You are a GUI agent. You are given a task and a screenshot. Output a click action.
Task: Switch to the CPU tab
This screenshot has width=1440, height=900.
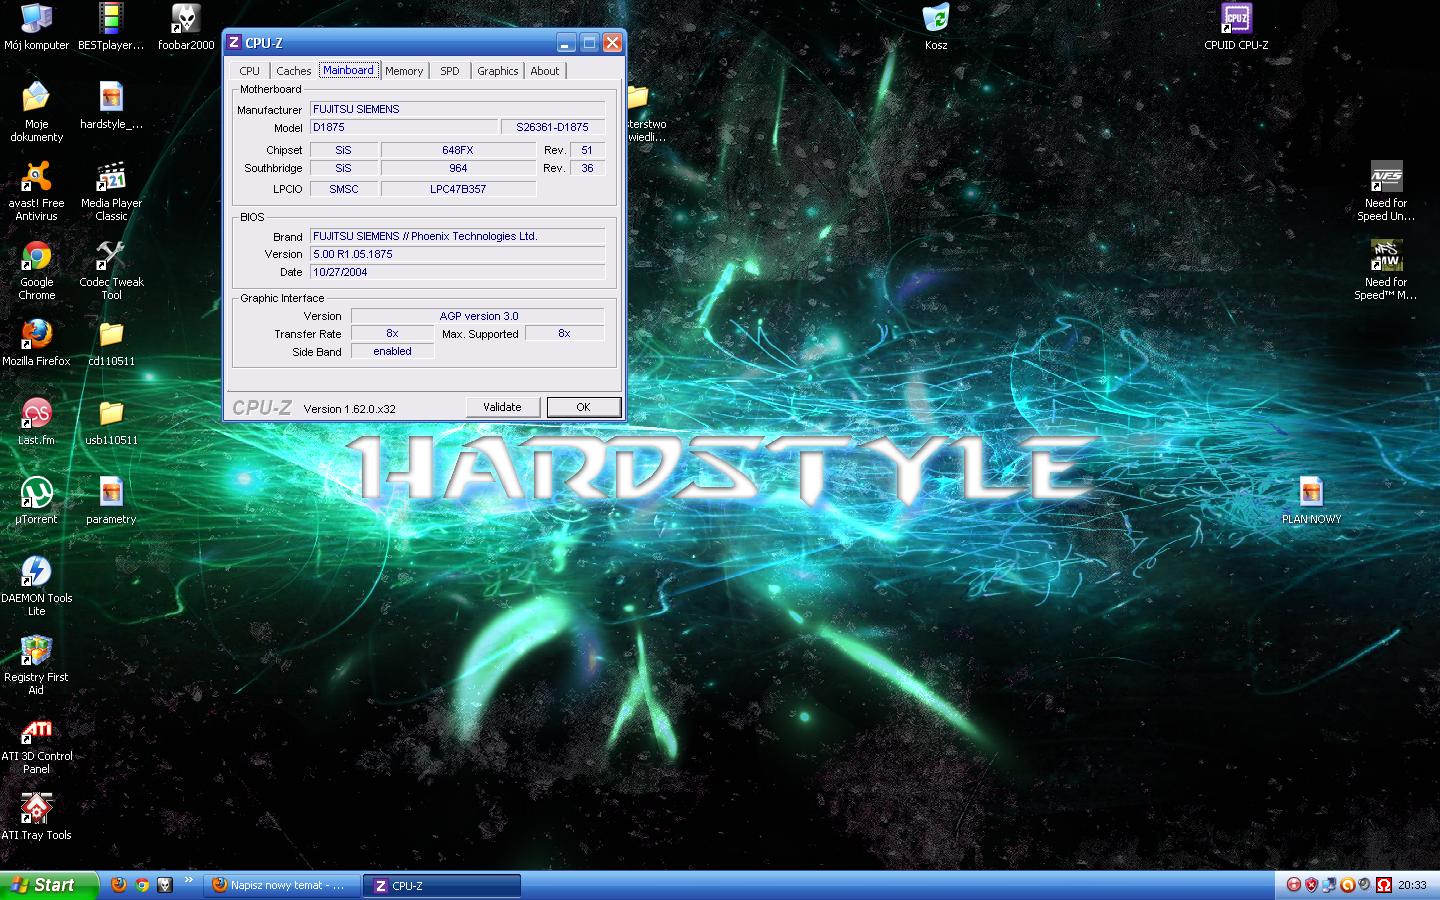(249, 71)
